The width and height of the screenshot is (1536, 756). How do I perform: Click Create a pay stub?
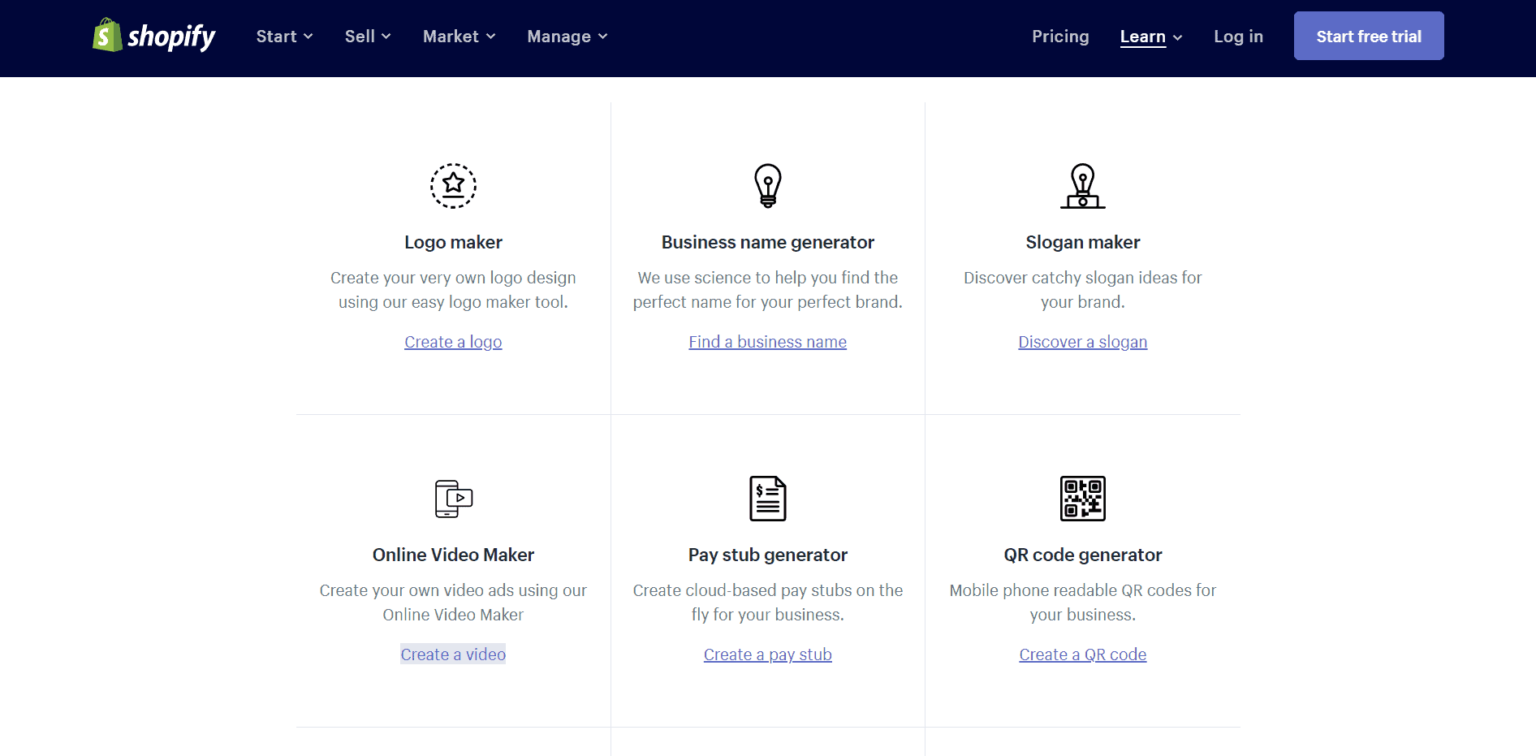(767, 654)
